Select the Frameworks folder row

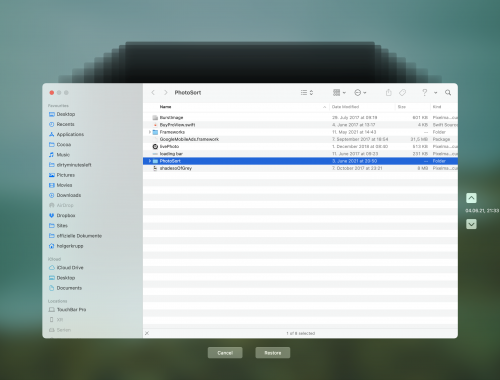[300, 132]
